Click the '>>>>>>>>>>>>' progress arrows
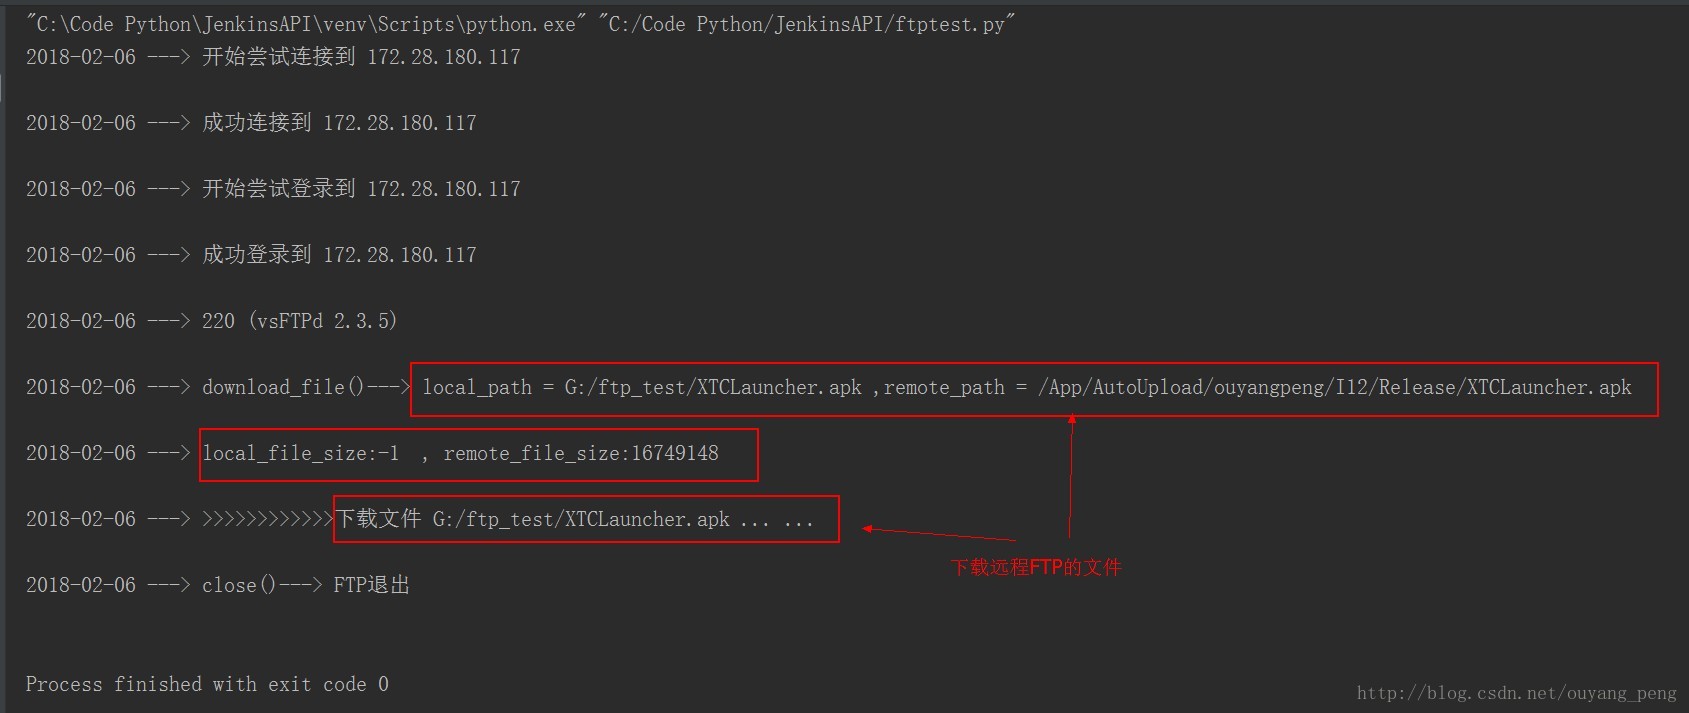The image size is (1689, 713). coord(267,519)
